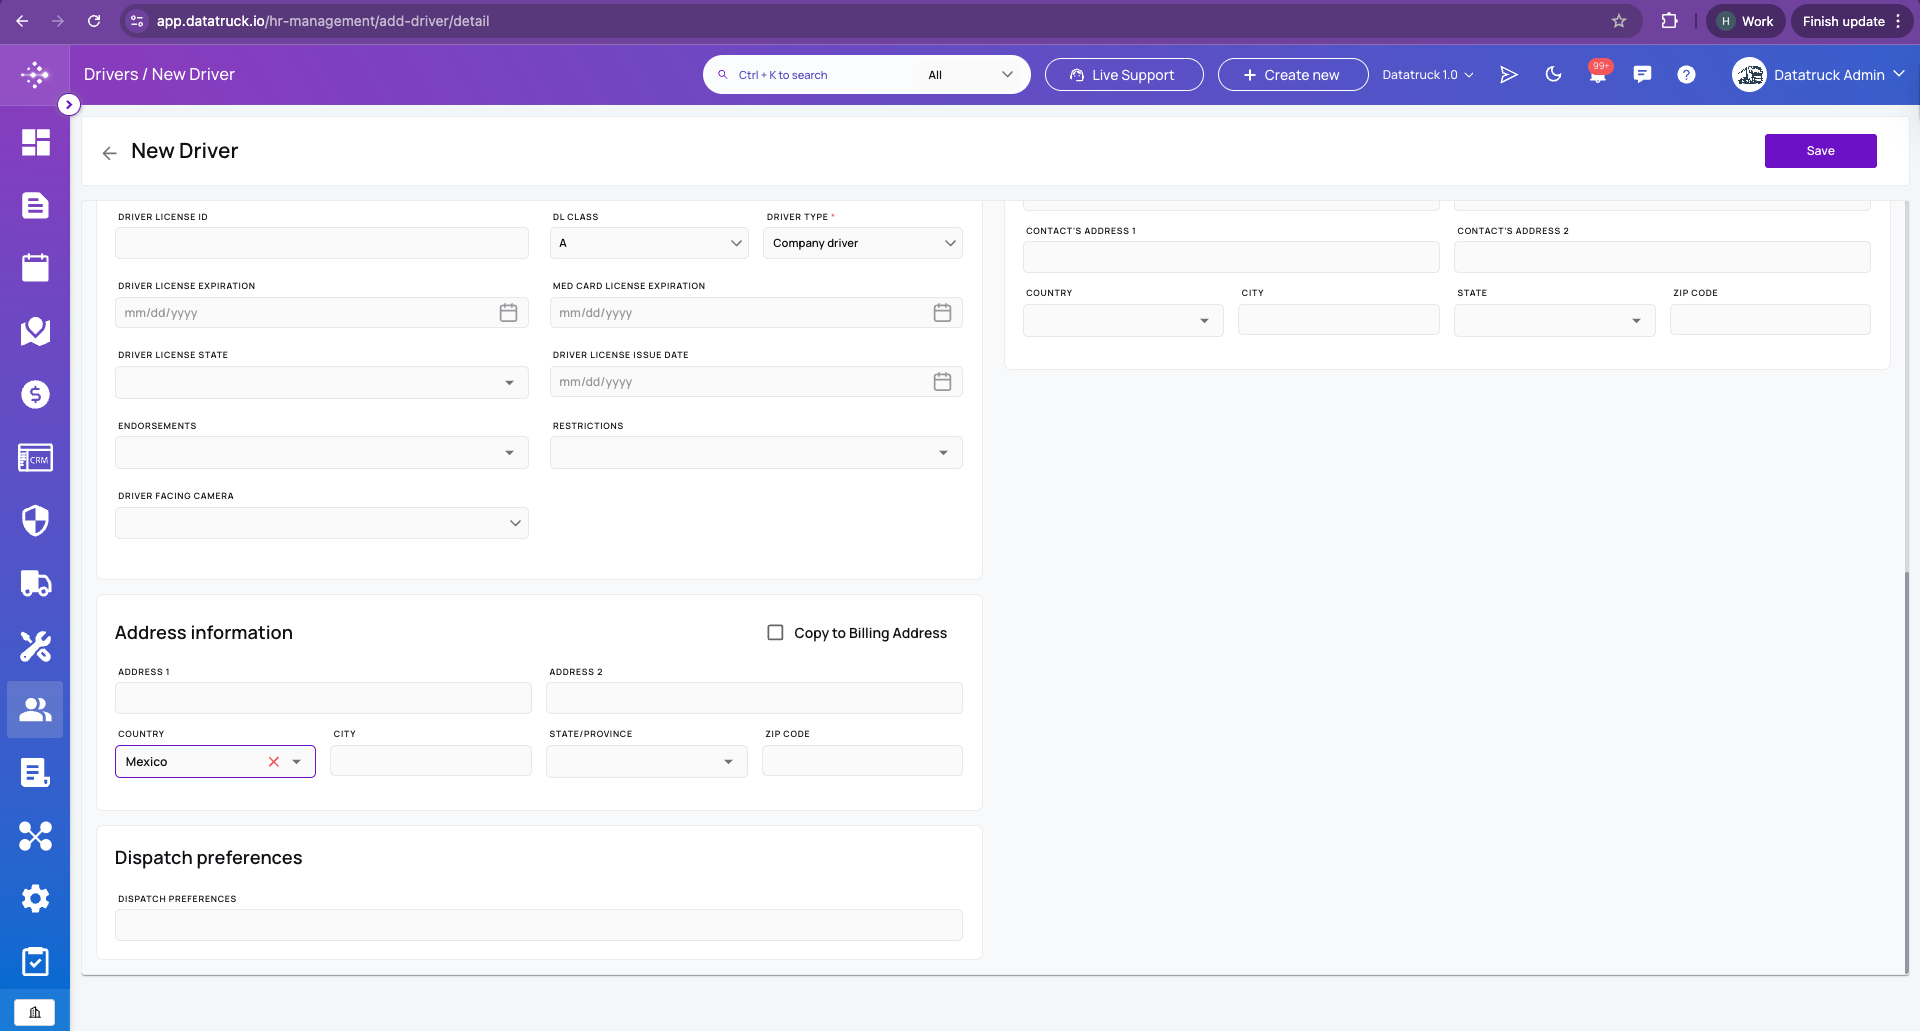Check Copy to Billing Address checkbox
Screen dimensions: 1920x1031
775,632
